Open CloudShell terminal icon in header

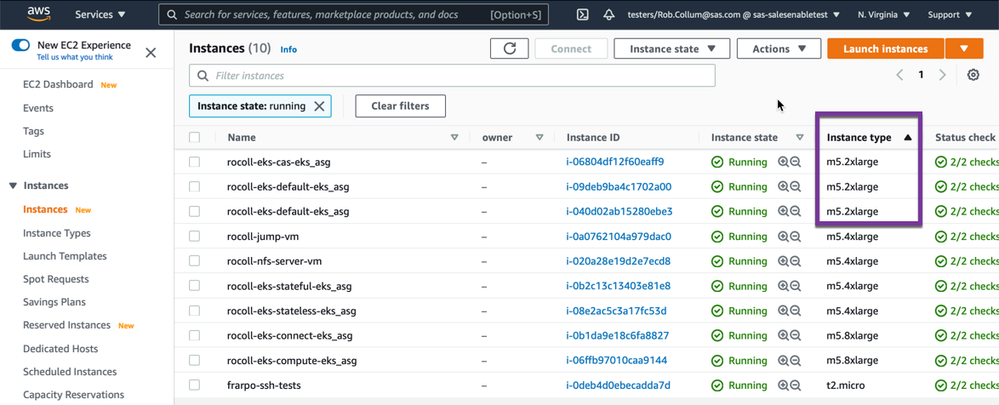(x=583, y=15)
